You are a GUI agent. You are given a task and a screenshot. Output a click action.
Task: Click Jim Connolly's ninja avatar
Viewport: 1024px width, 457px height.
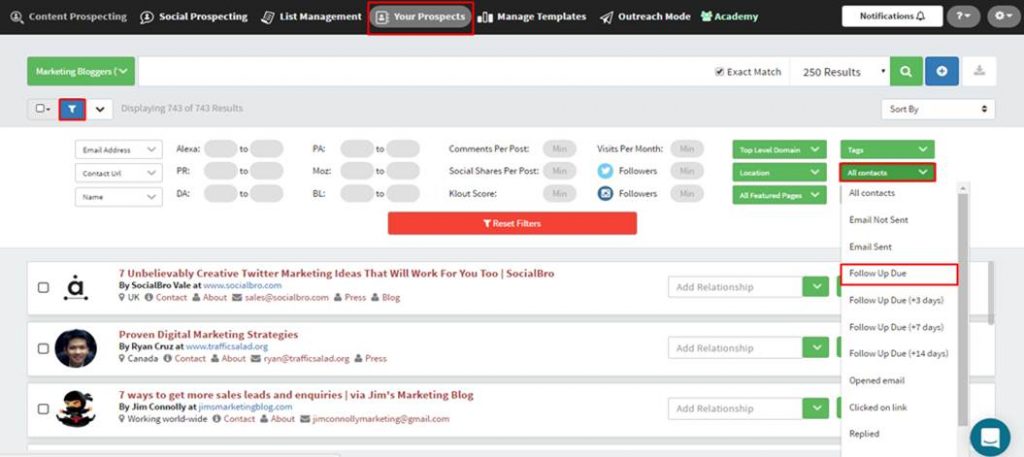click(76, 409)
